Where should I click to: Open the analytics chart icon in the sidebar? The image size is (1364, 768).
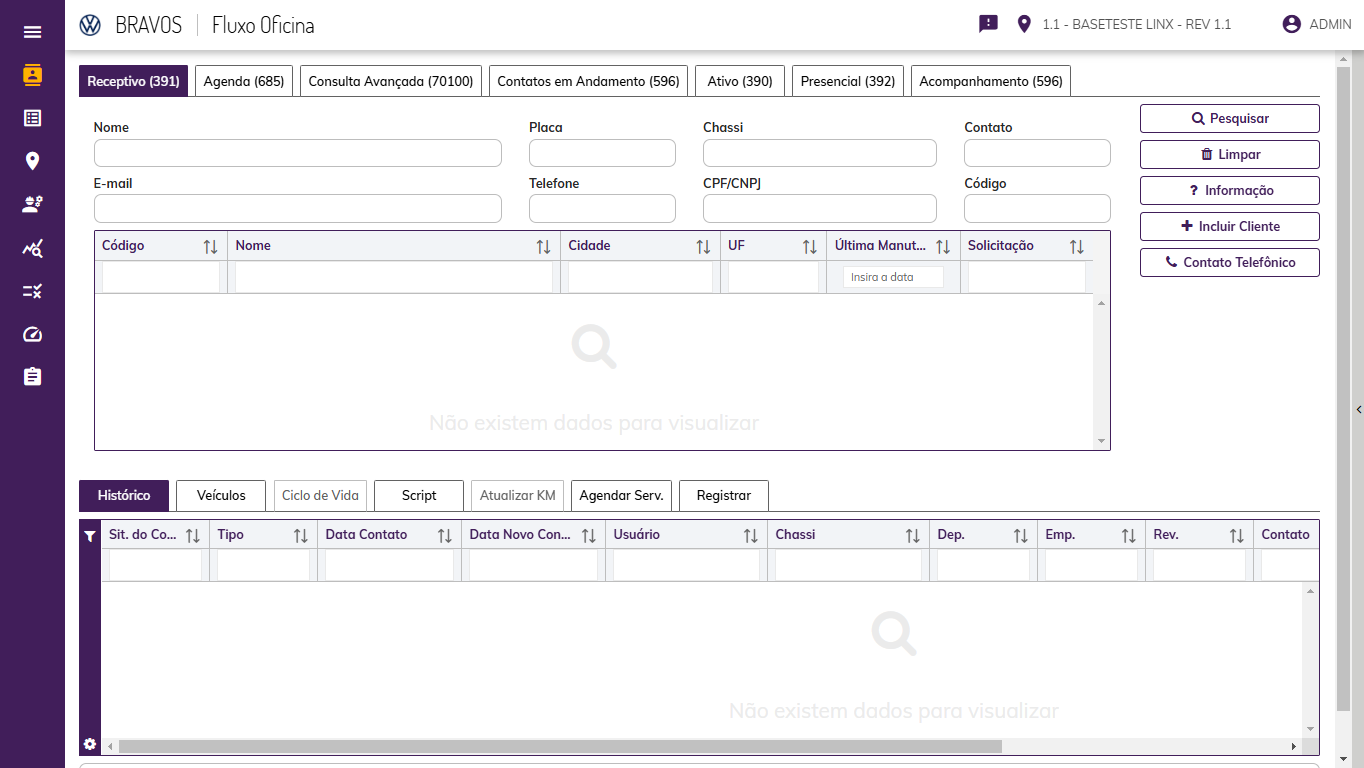click(32, 248)
